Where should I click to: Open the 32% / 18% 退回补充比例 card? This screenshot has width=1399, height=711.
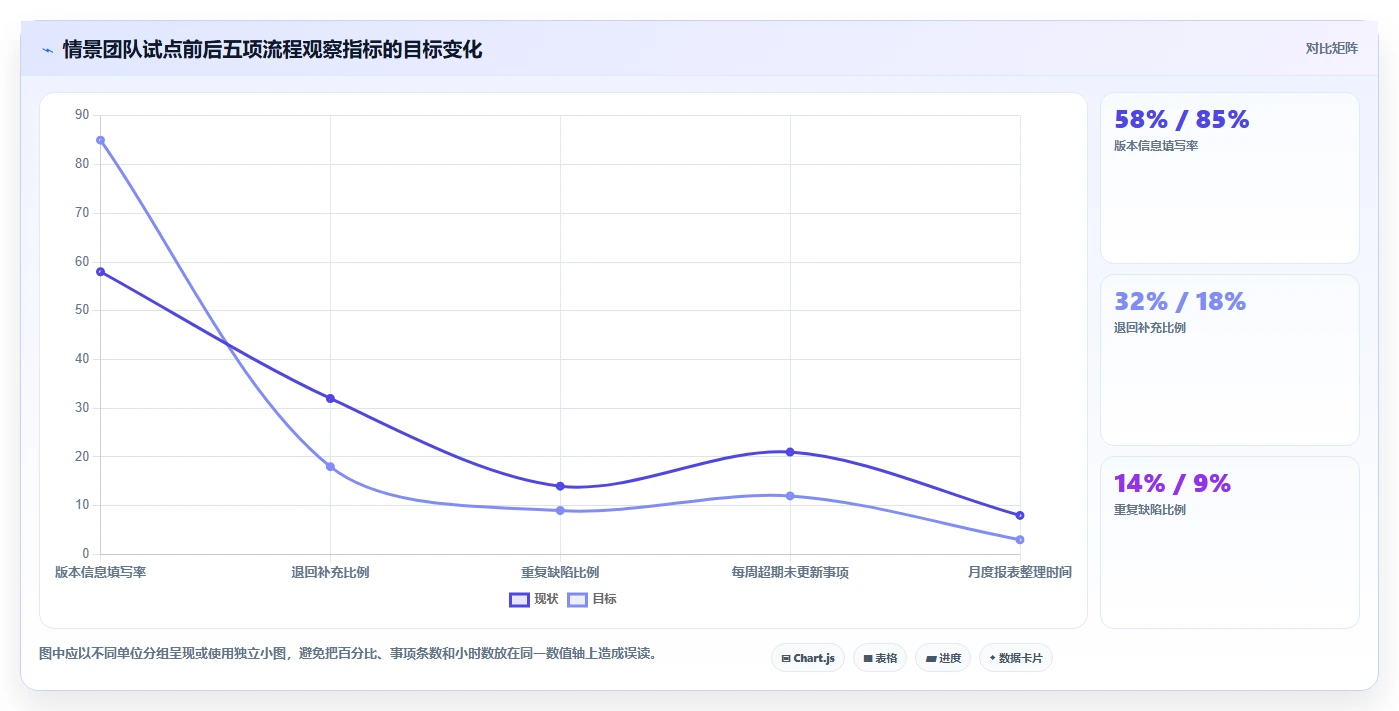pyautogui.click(x=1230, y=360)
